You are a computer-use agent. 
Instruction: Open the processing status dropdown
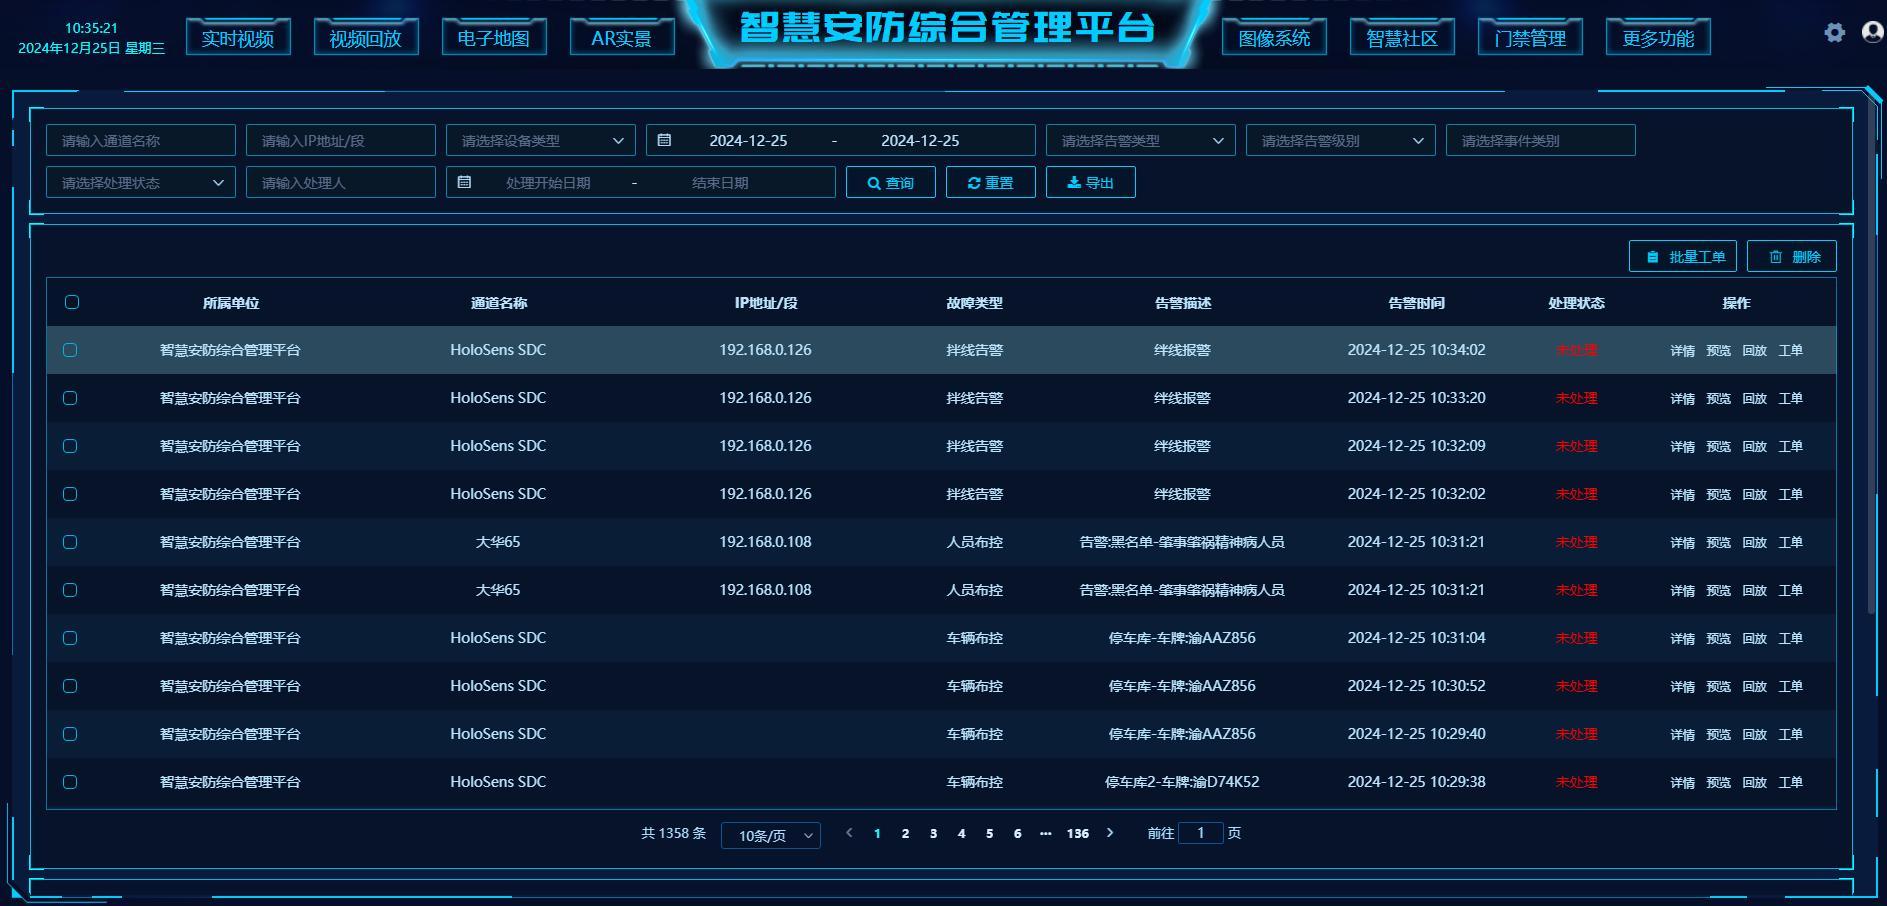click(141, 182)
